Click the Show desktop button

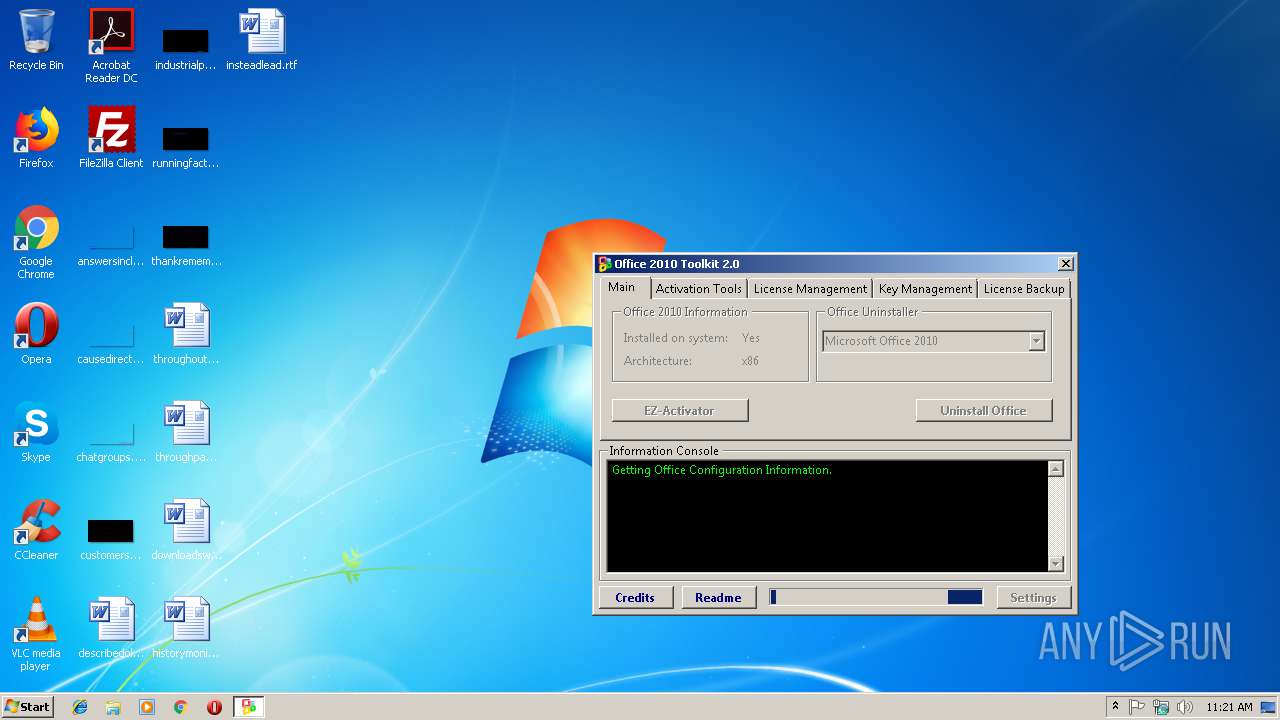click(x=1268, y=707)
